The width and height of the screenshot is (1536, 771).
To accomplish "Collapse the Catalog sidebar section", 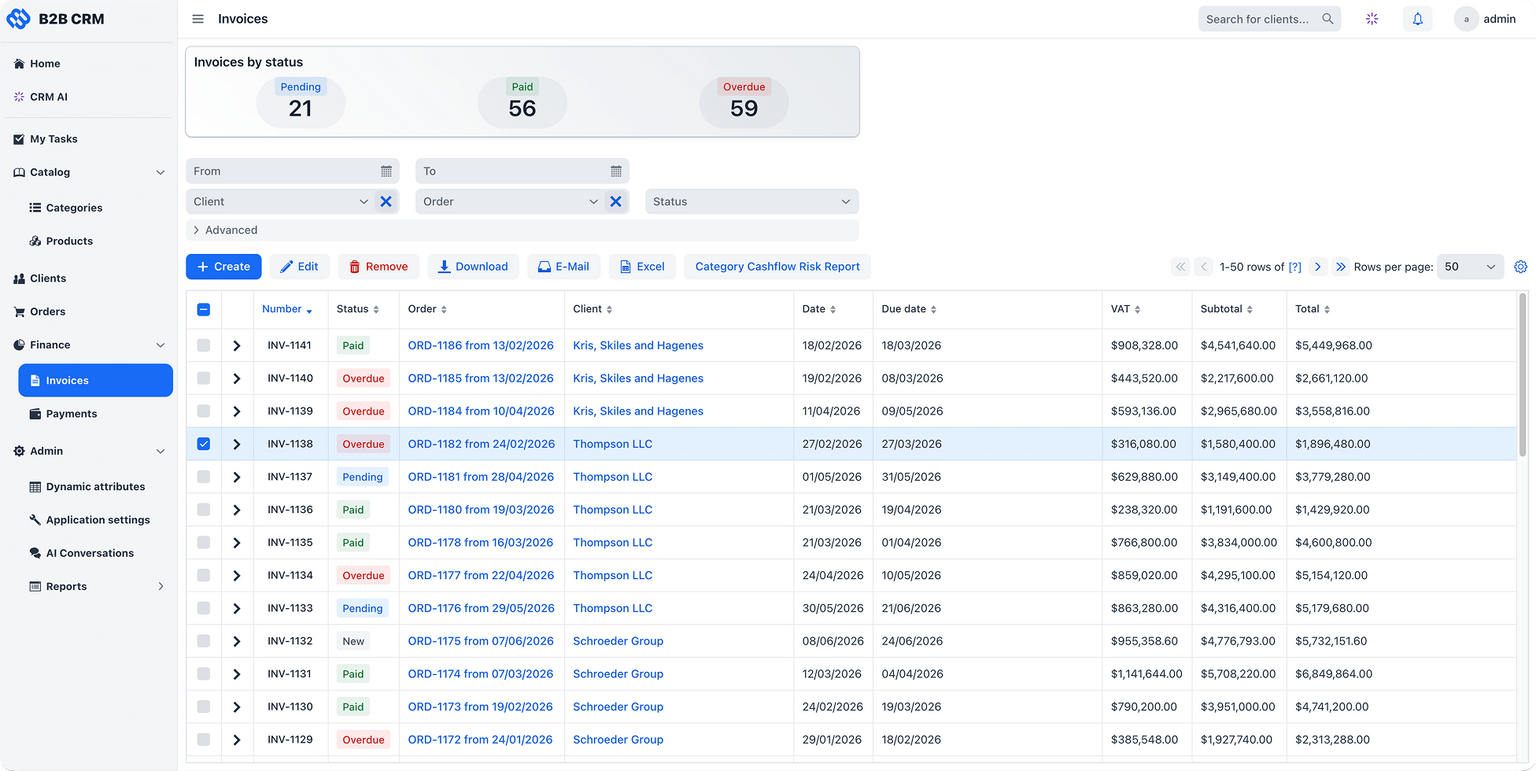I will tap(160, 172).
